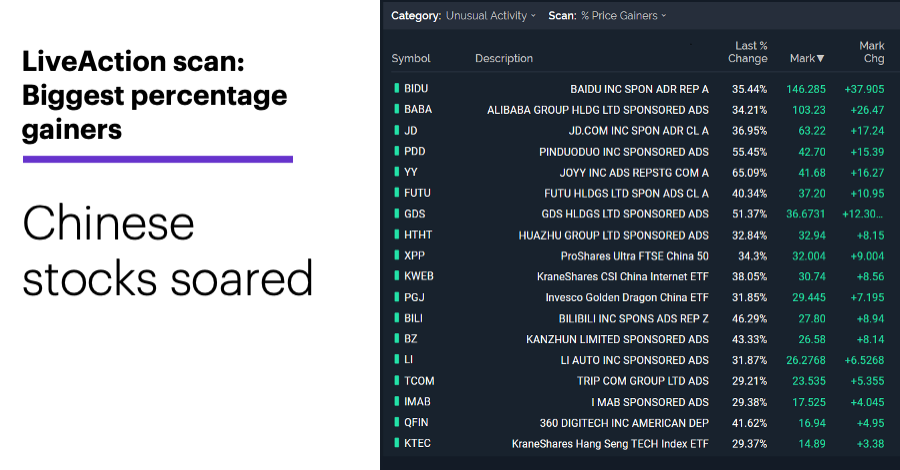Sort by the Mark column arrow
Screen dimensions: 900x470
tap(820, 59)
